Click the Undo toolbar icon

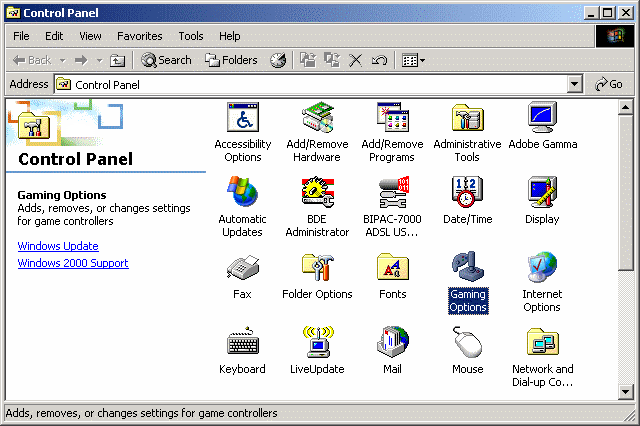coord(379,60)
